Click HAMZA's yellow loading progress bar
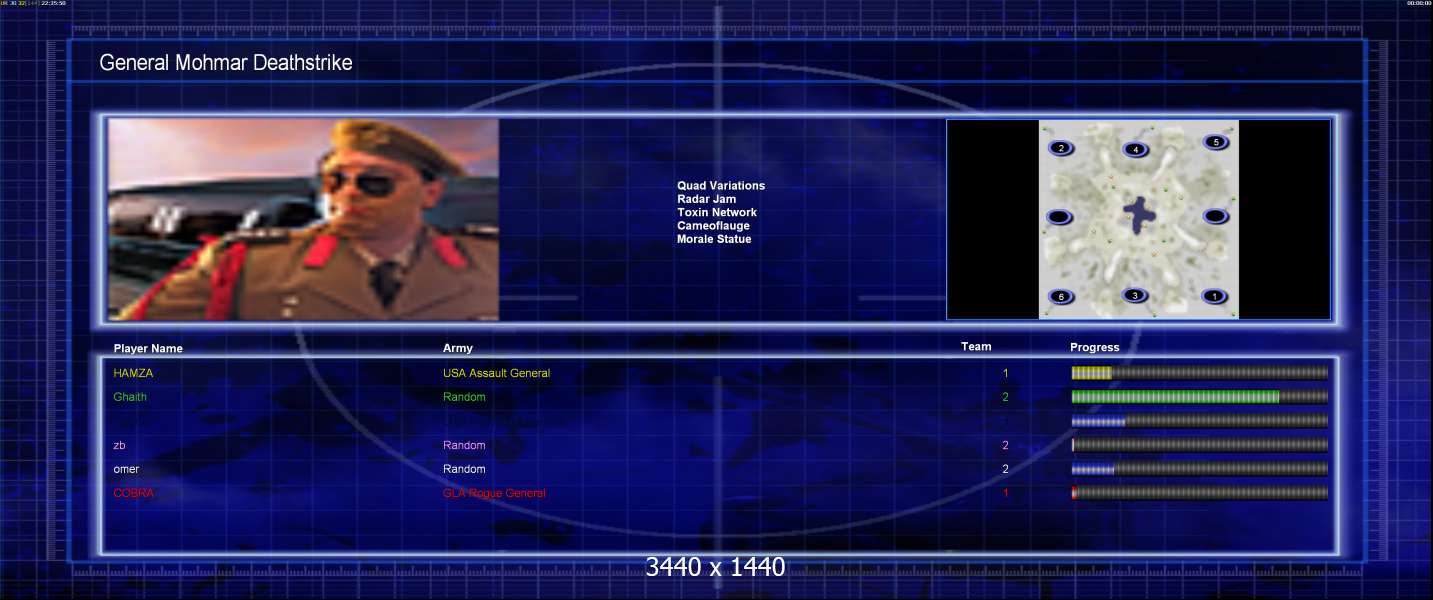Viewport: 1433px width, 600px height. coord(1200,373)
